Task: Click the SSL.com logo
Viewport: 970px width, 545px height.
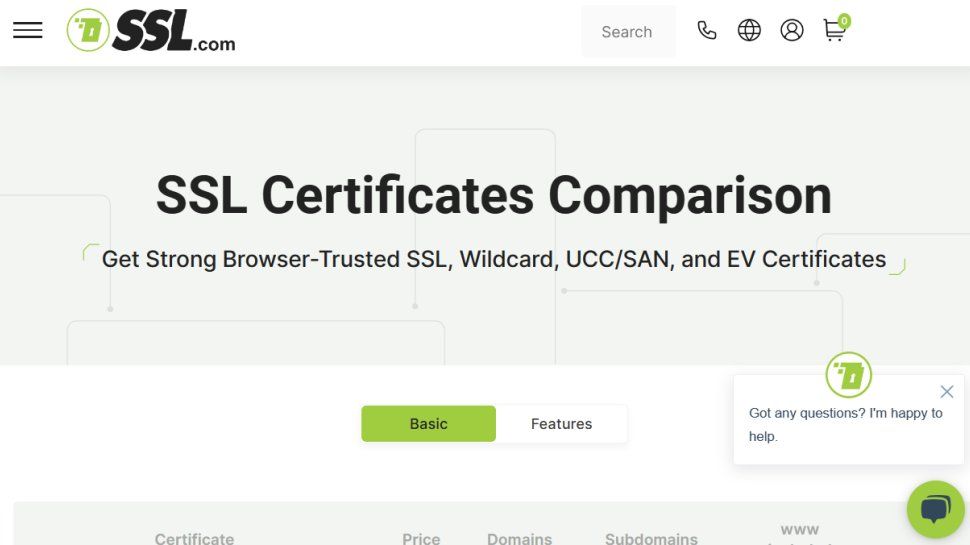Action: [x=151, y=31]
